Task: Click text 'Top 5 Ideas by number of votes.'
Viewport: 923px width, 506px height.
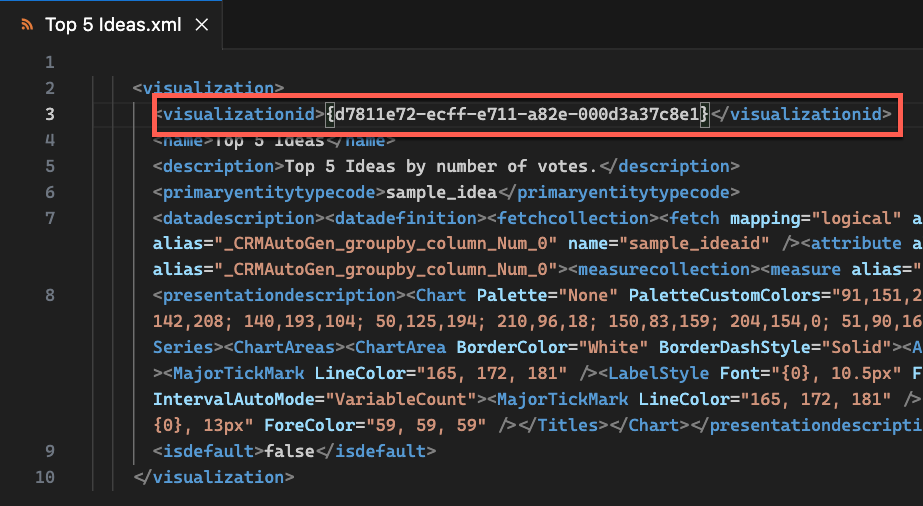Action: [441, 166]
